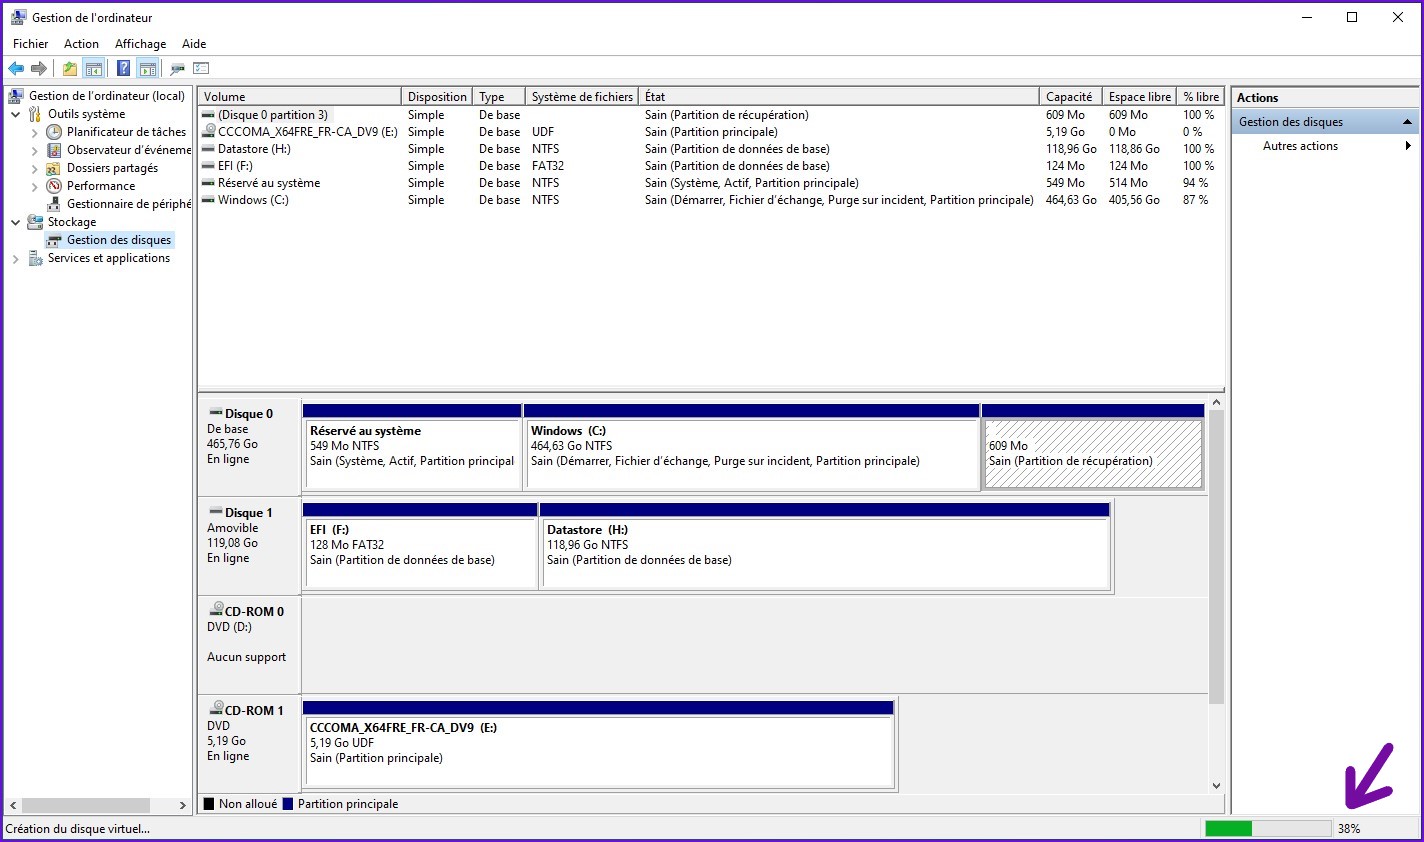Click the Capacité column header
The width and height of the screenshot is (1424, 842).
(x=1068, y=97)
